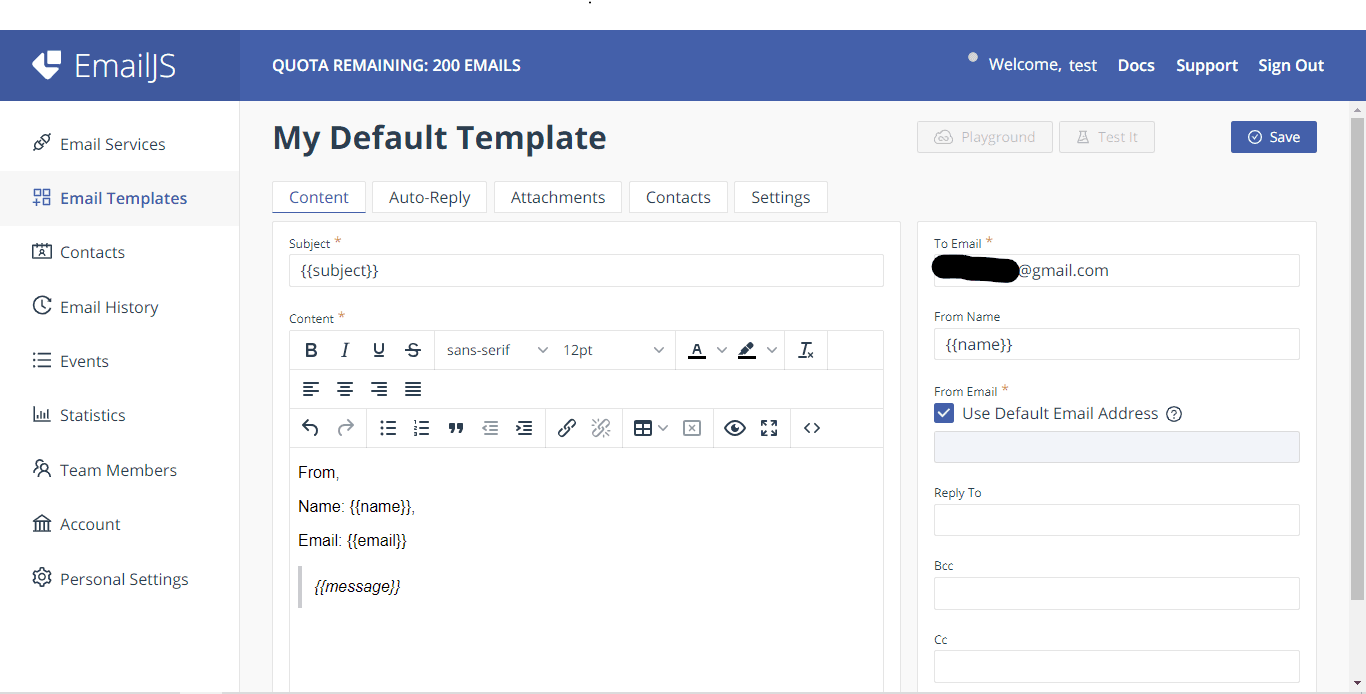Expand the 12pt font size dropdown
The height and width of the screenshot is (694, 1366).
tap(613, 350)
